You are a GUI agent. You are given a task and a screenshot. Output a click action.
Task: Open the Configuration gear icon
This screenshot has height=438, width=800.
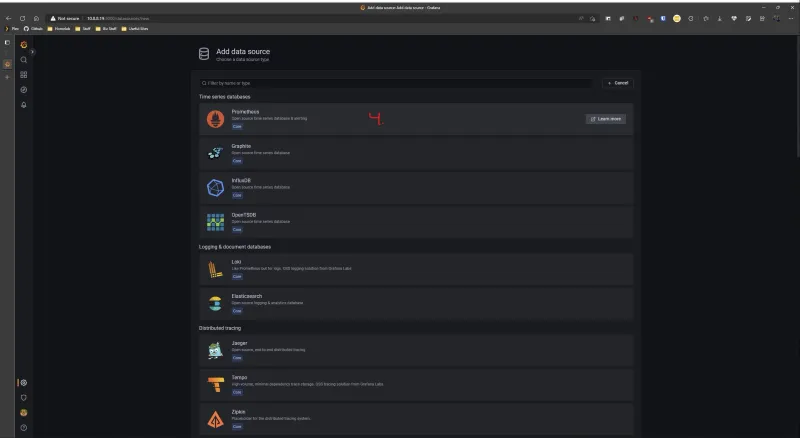coord(24,383)
